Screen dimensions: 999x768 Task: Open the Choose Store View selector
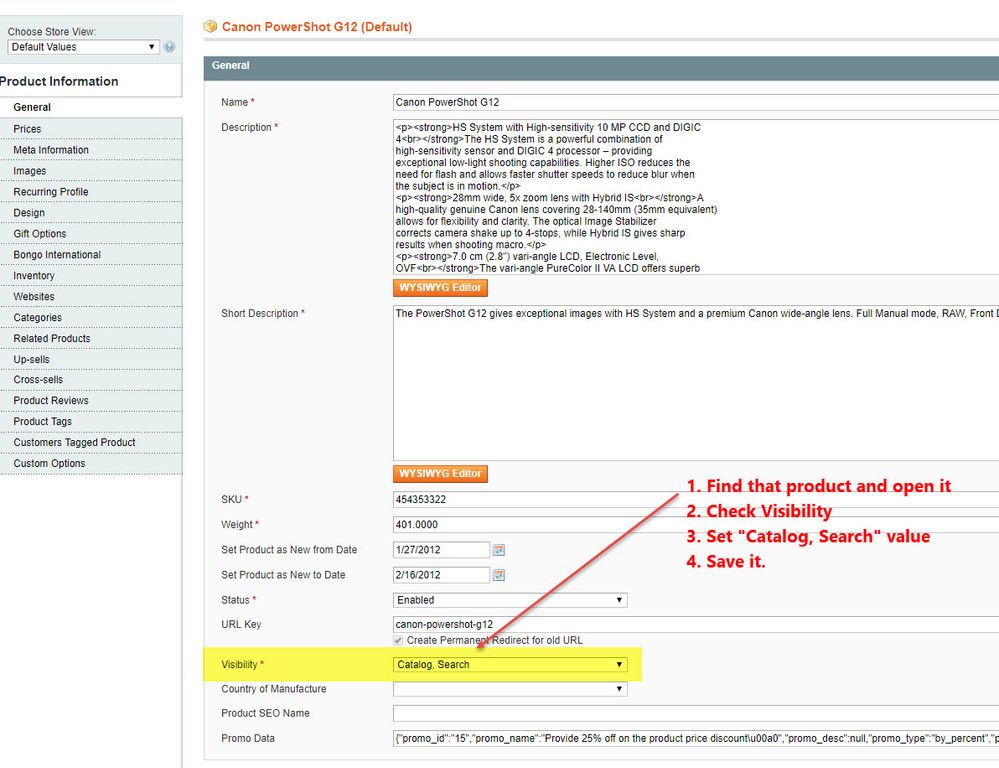tap(83, 47)
